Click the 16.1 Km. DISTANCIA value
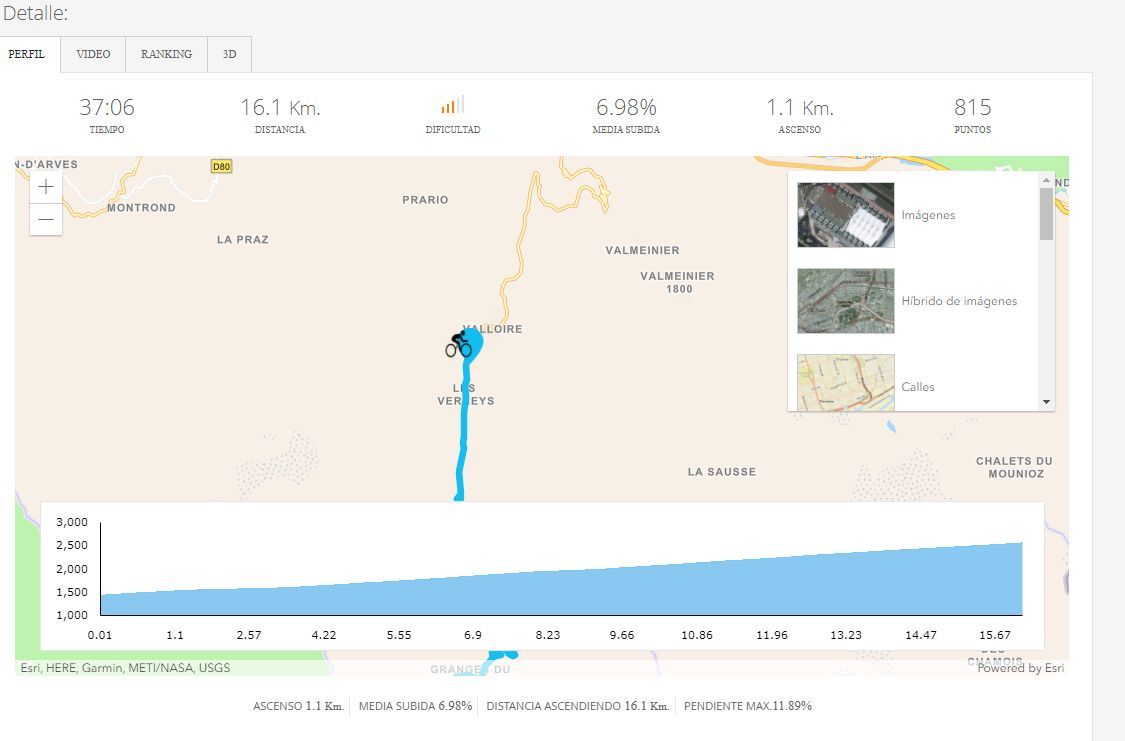This screenshot has height=741, width=1125. [x=280, y=108]
